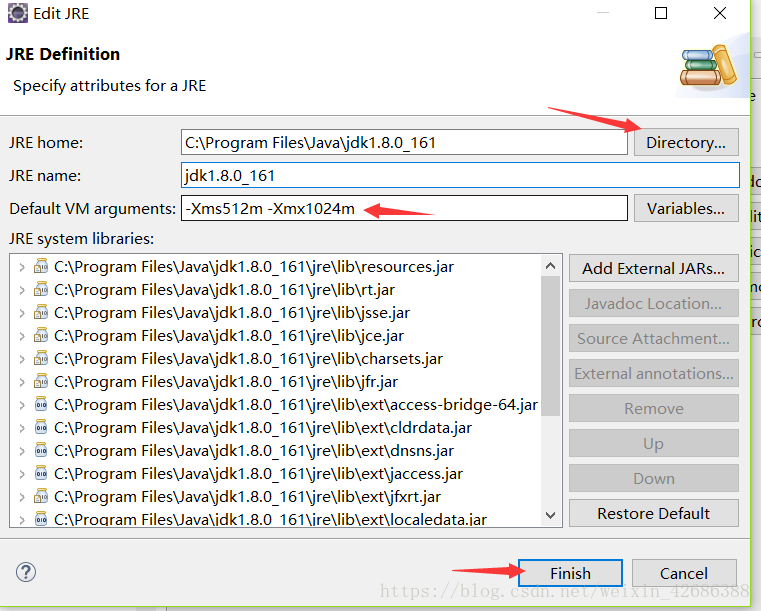The width and height of the screenshot is (761, 611).
Task: Expand the charsets.jar library node
Action: coord(21,359)
